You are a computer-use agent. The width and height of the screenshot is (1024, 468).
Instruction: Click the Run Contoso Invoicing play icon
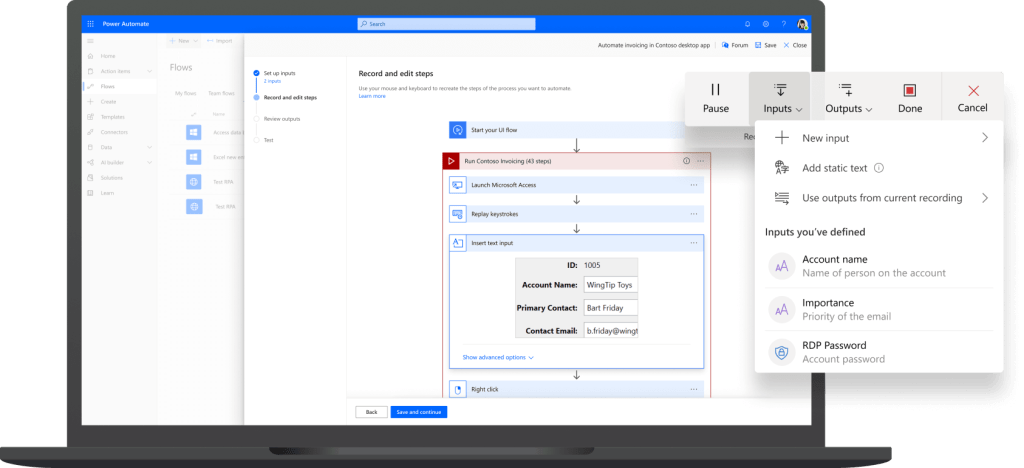450,161
